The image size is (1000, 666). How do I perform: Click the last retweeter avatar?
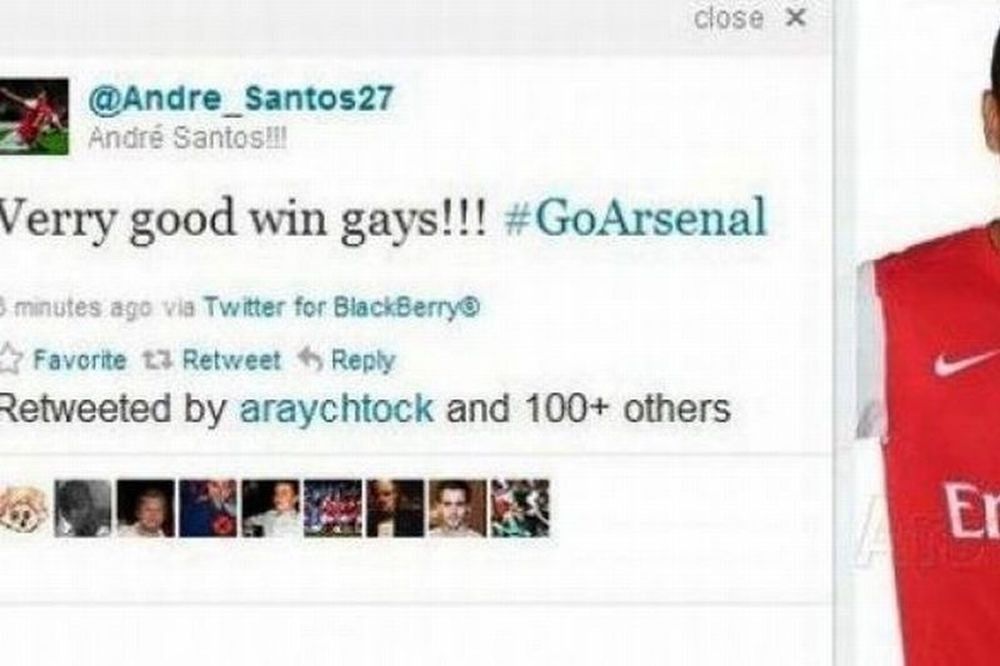[520, 508]
